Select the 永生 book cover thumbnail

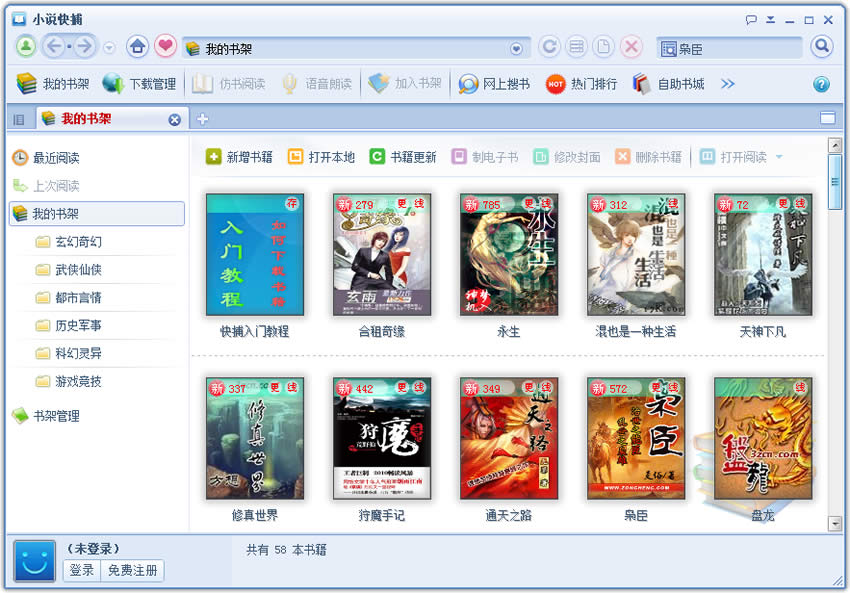tap(508, 255)
